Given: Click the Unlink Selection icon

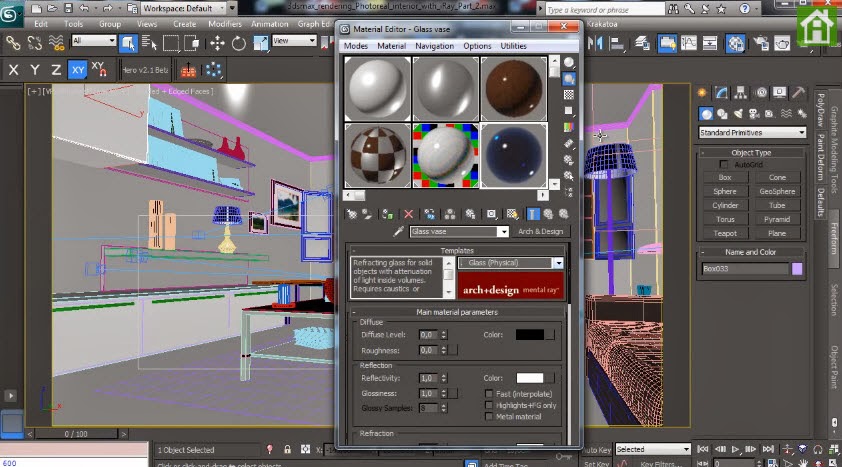Looking at the screenshot, I should (x=34, y=43).
